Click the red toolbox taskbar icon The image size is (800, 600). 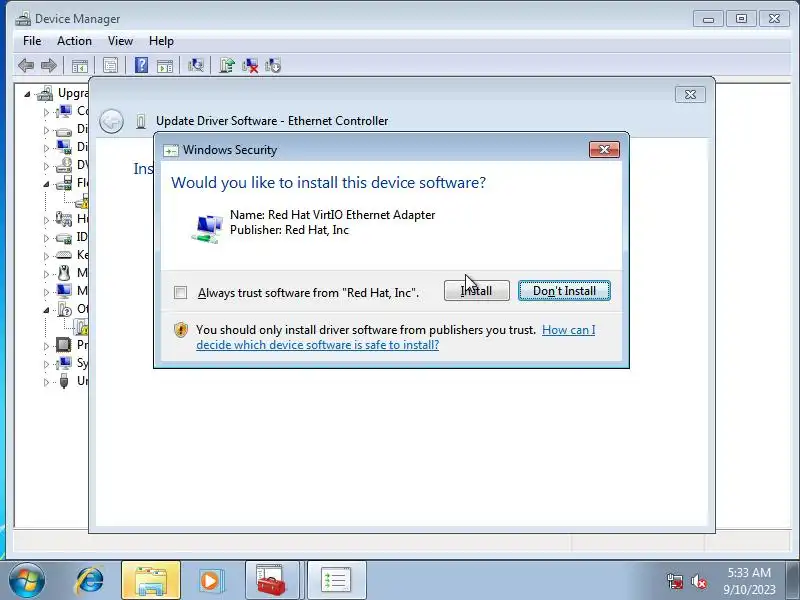(272, 580)
